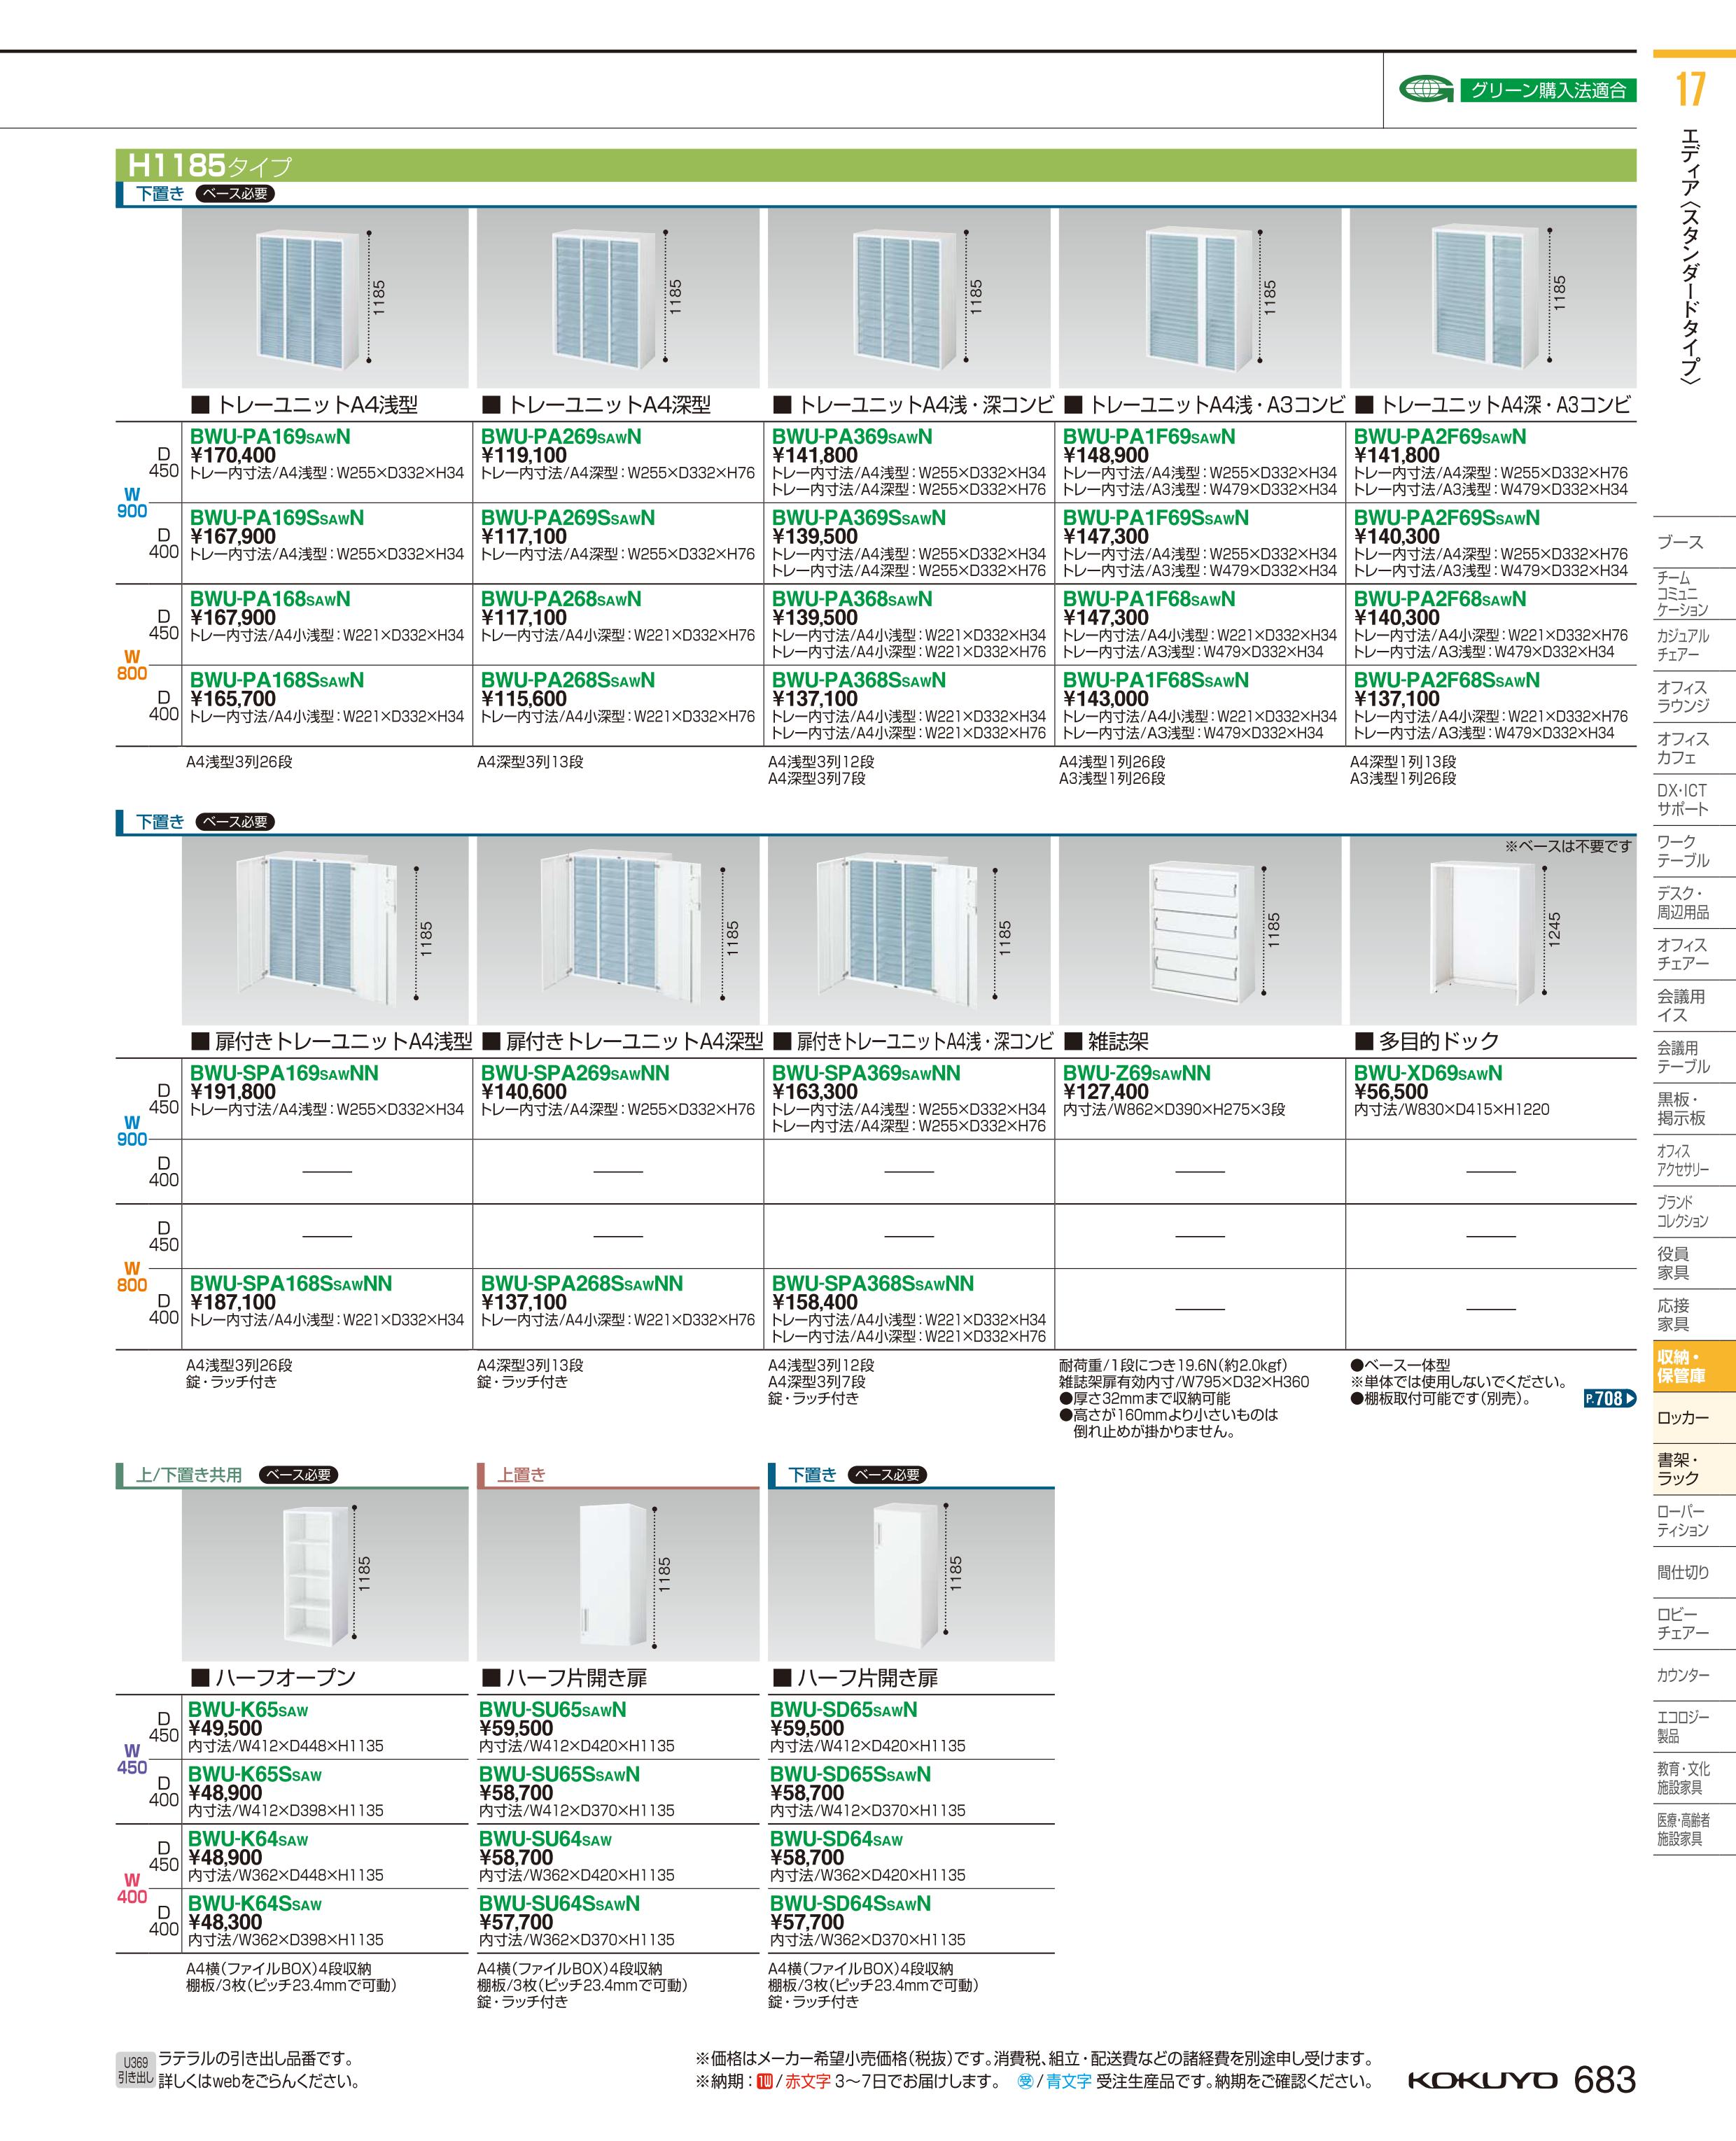
Task: Click model number BWU-K65SAW
Action: [248, 1710]
